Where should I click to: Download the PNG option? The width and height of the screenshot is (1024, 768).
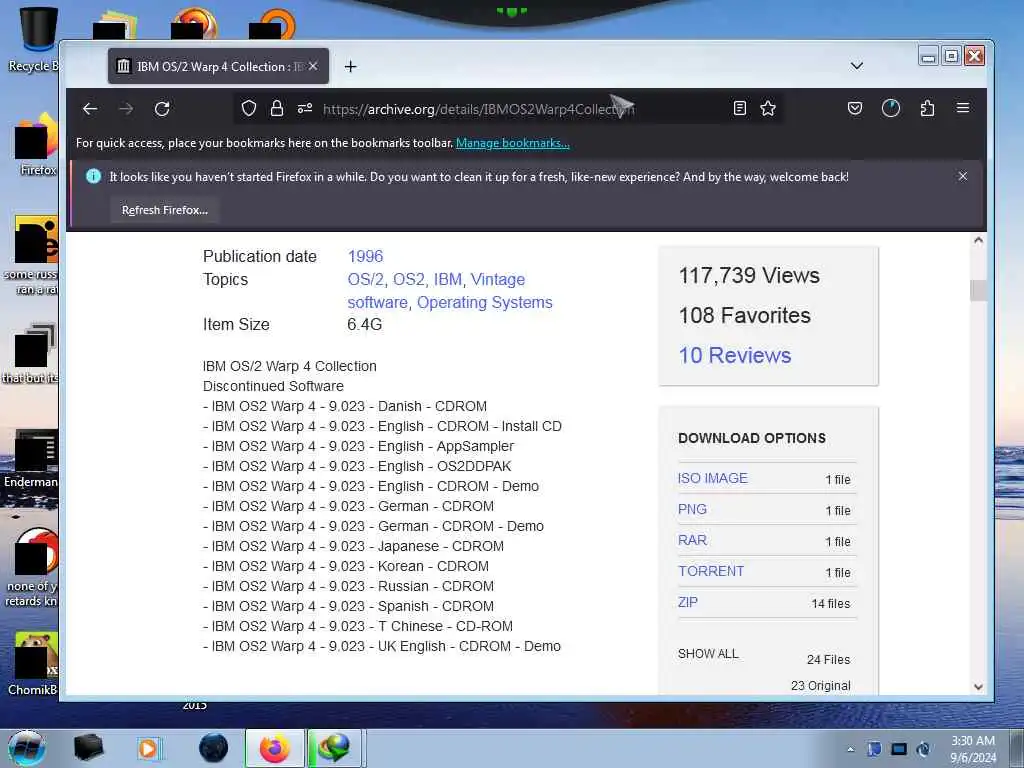[692, 509]
